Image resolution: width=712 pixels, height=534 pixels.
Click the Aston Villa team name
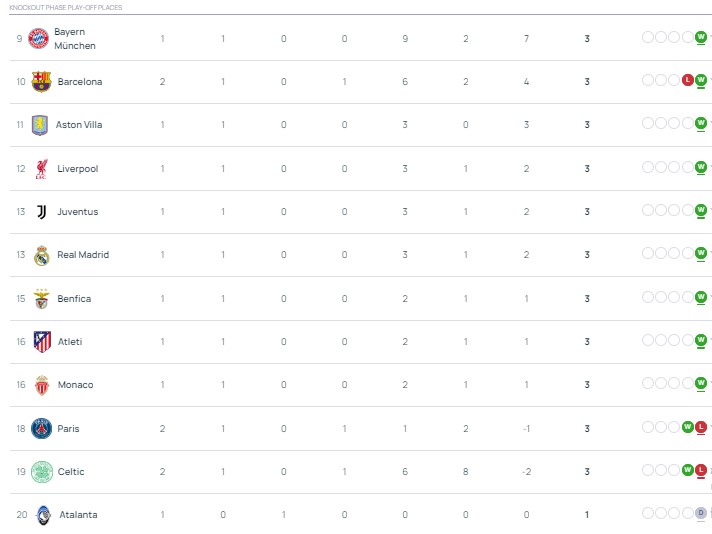(x=79, y=125)
